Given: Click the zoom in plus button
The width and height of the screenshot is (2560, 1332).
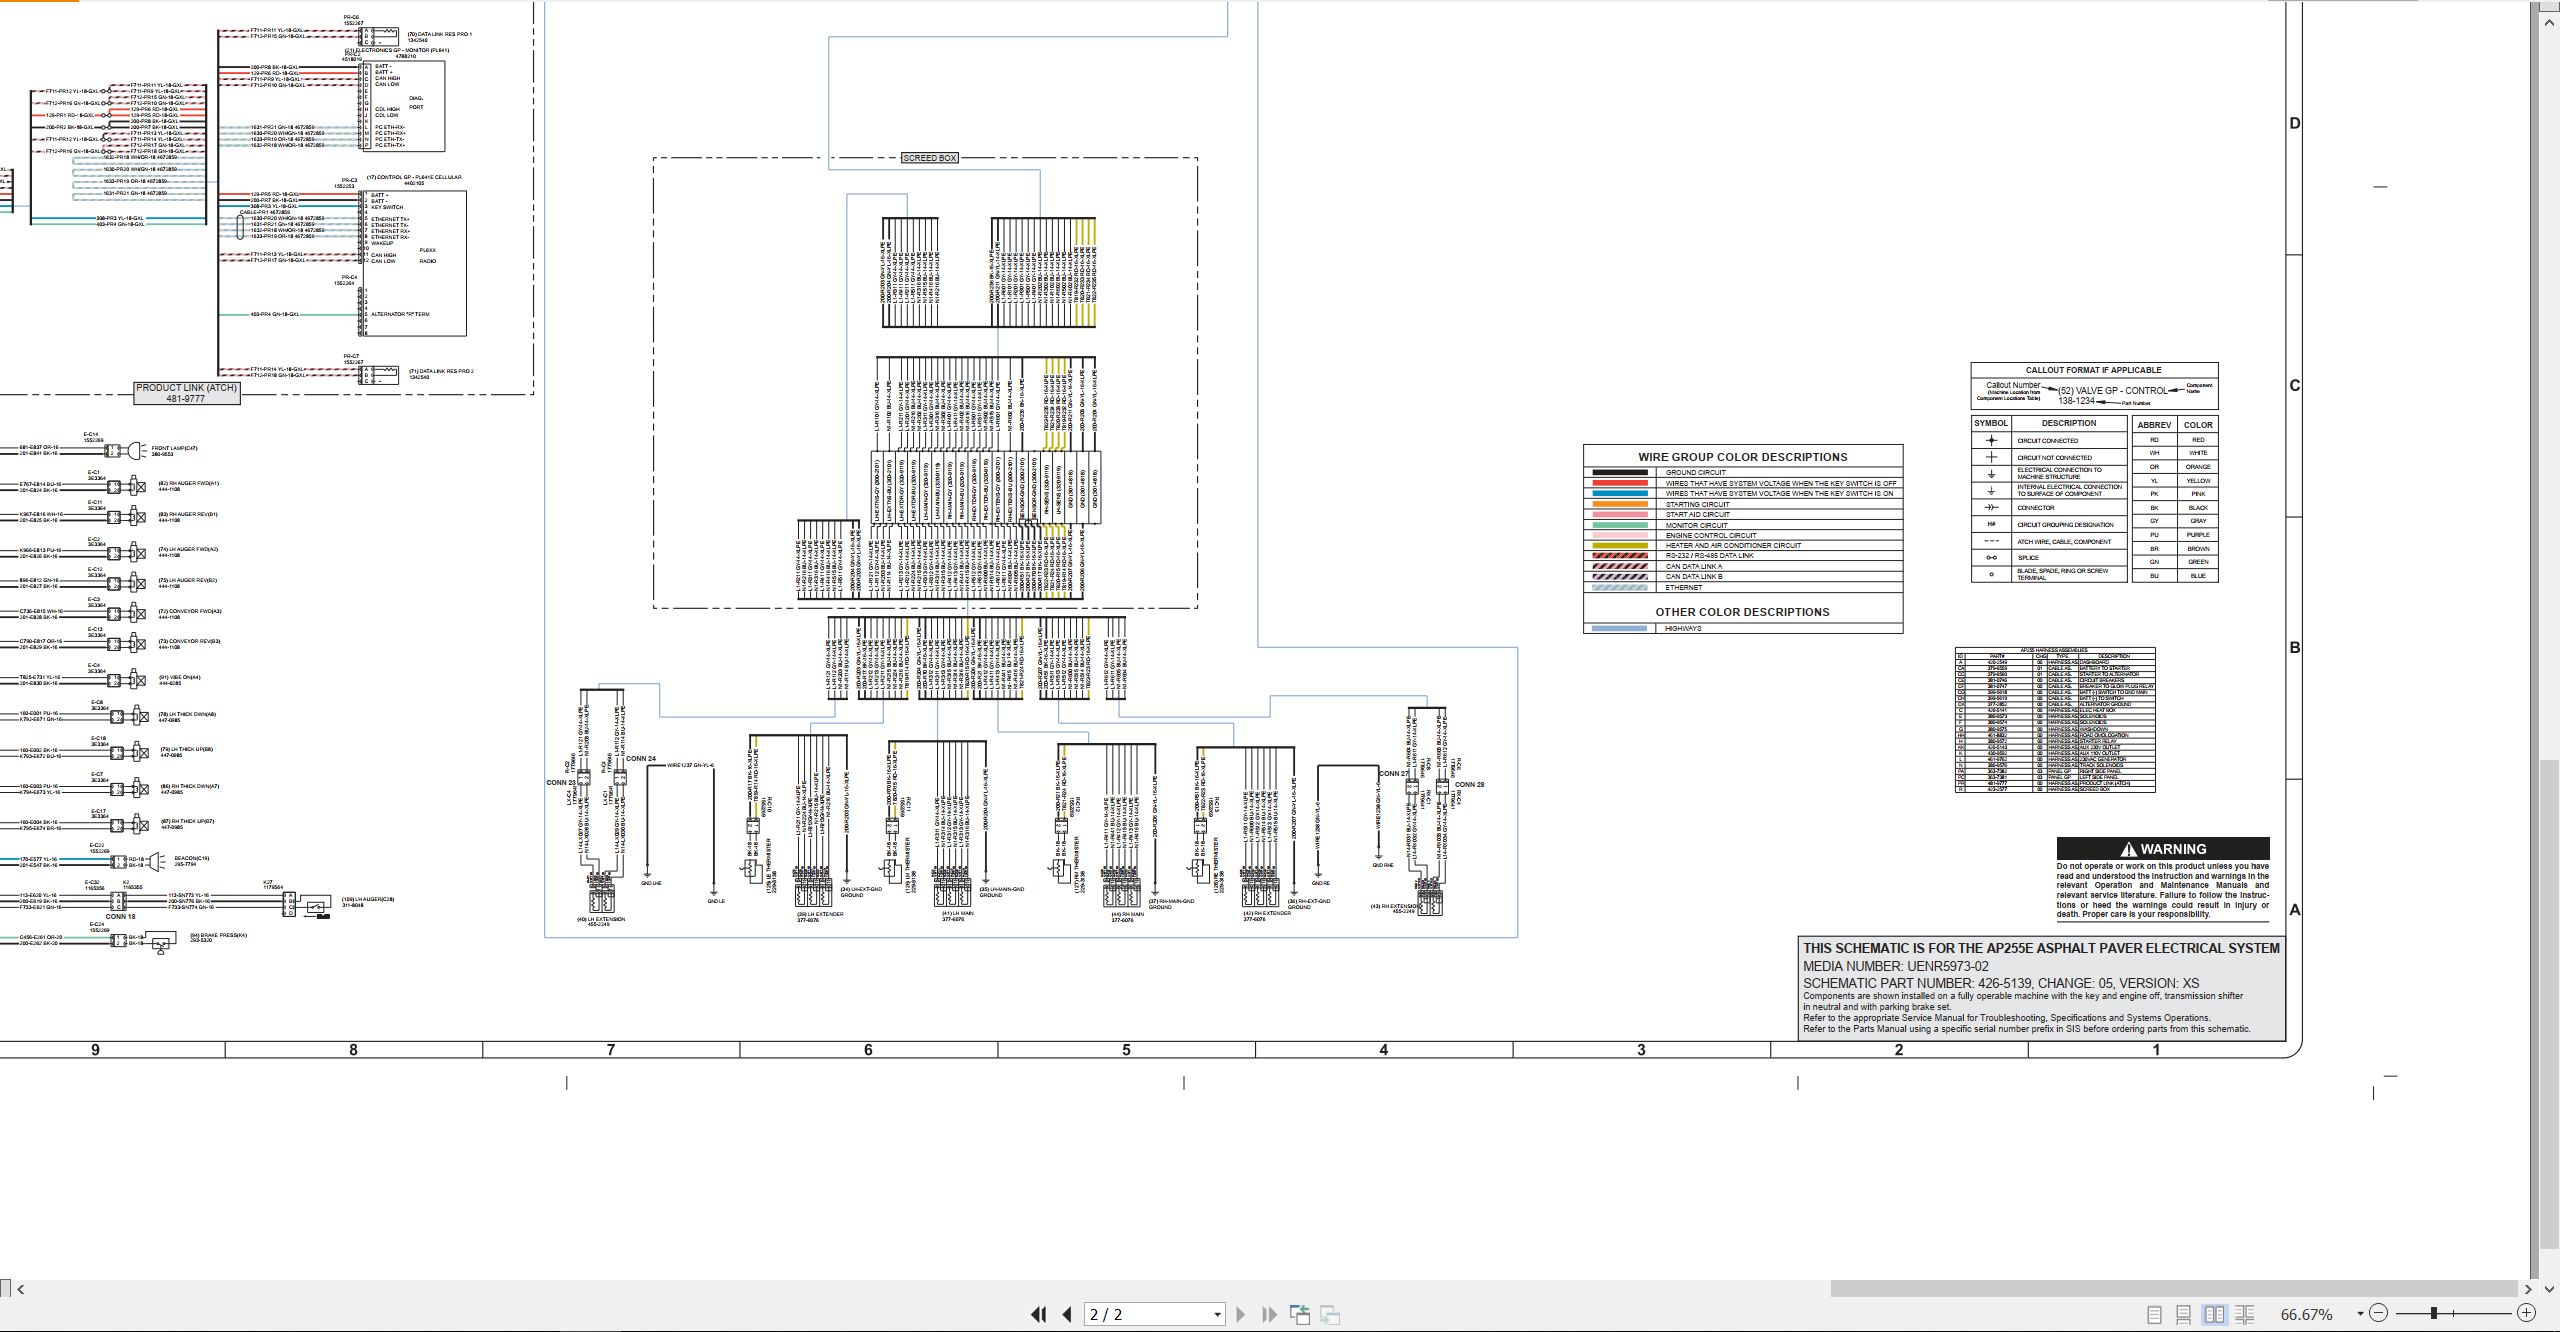Looking at the screenshot, I should [x=2526, y=1313].
